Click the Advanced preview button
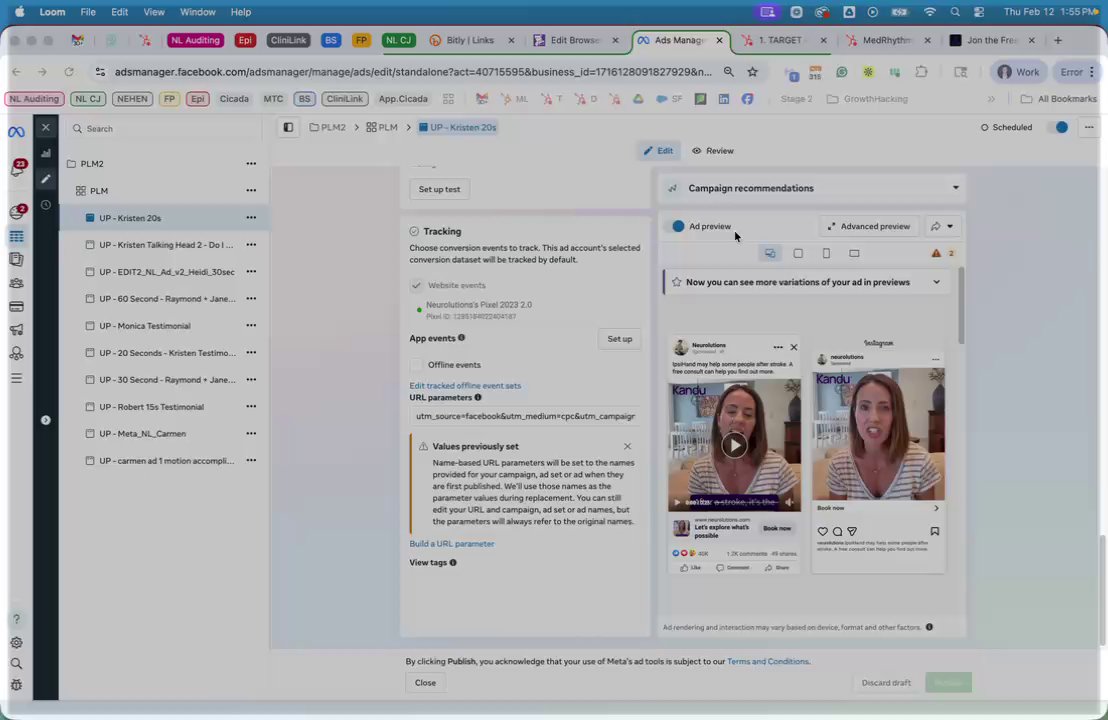Viewport: 1108px width, 720px height. tap(868, 227)
